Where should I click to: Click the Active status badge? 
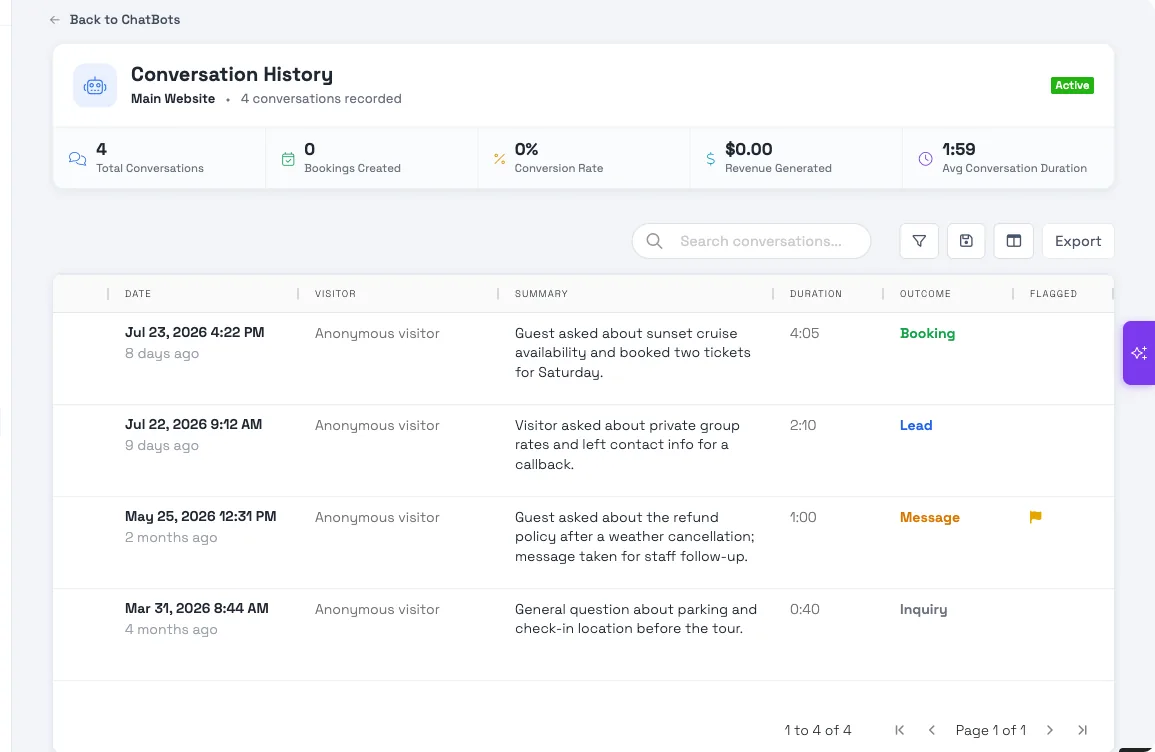tap(1072, 85)
